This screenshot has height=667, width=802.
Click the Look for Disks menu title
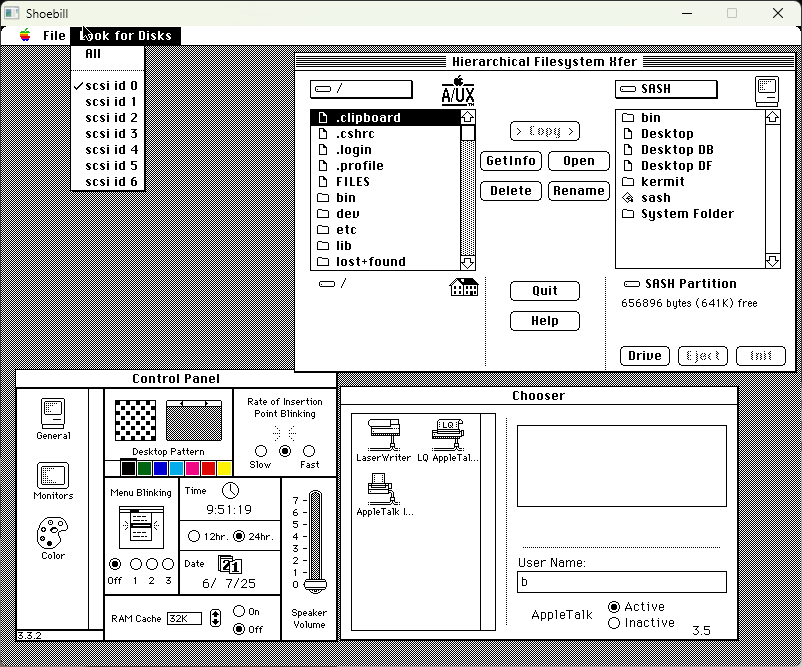point(126,36)
